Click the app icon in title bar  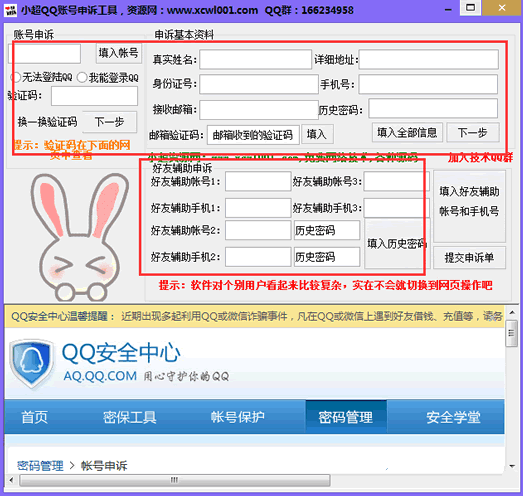point(11,10)
